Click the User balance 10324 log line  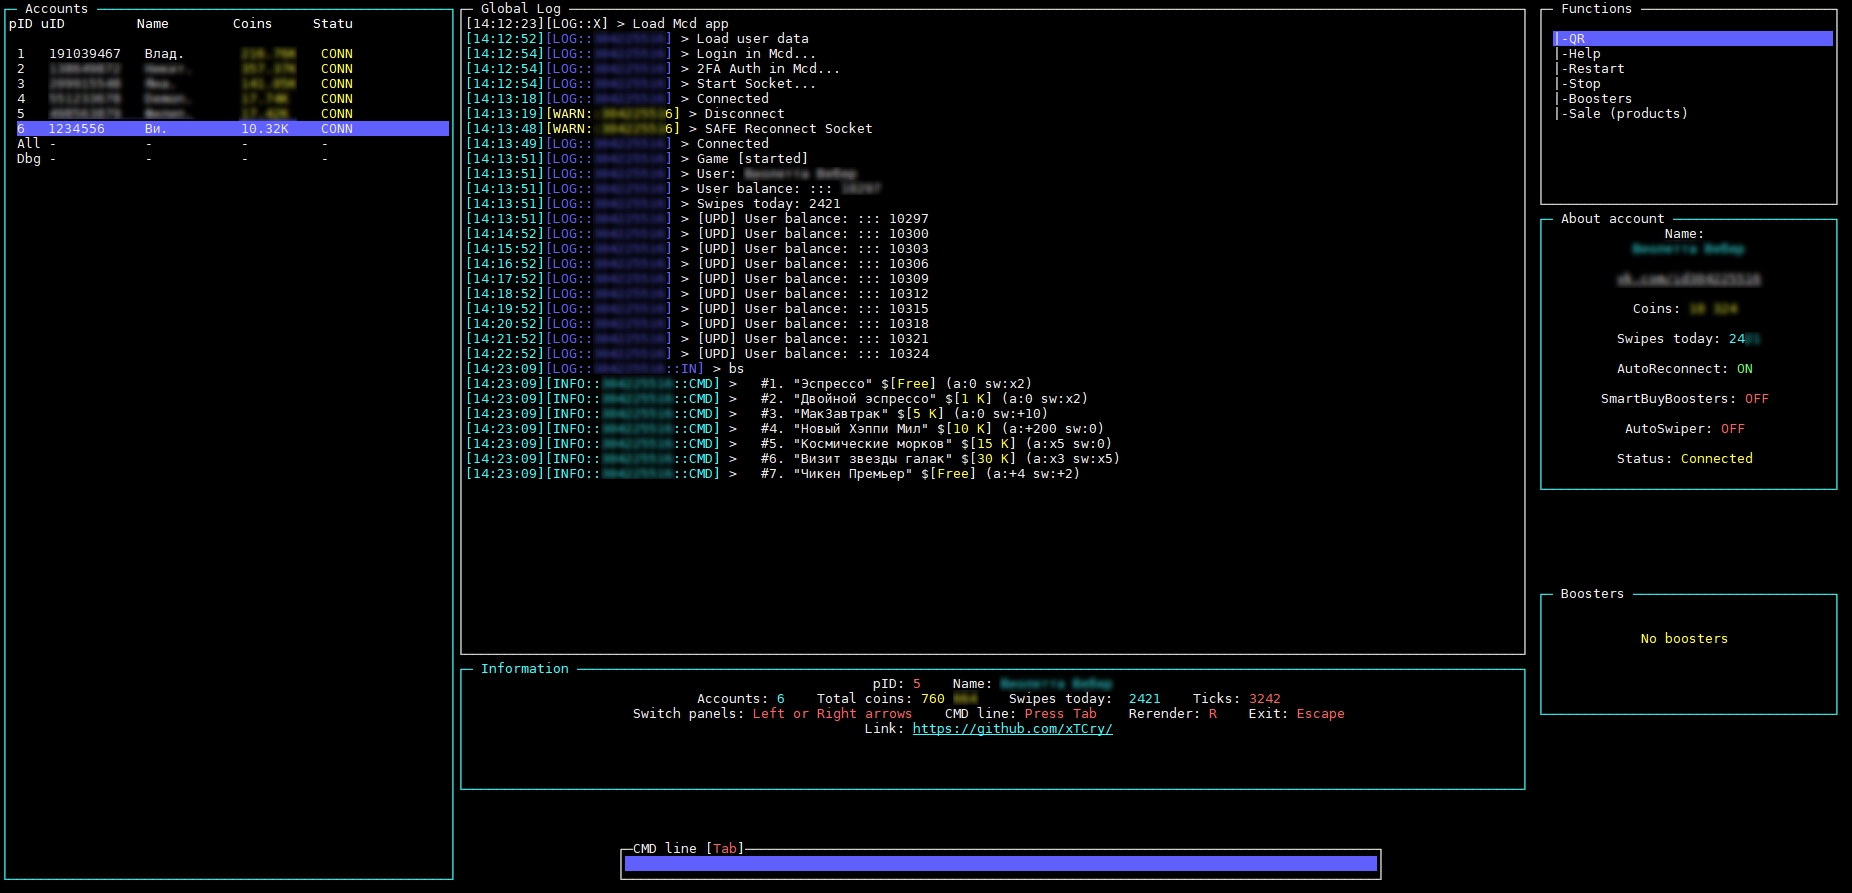pyautogui.click(x=697, y=354)
